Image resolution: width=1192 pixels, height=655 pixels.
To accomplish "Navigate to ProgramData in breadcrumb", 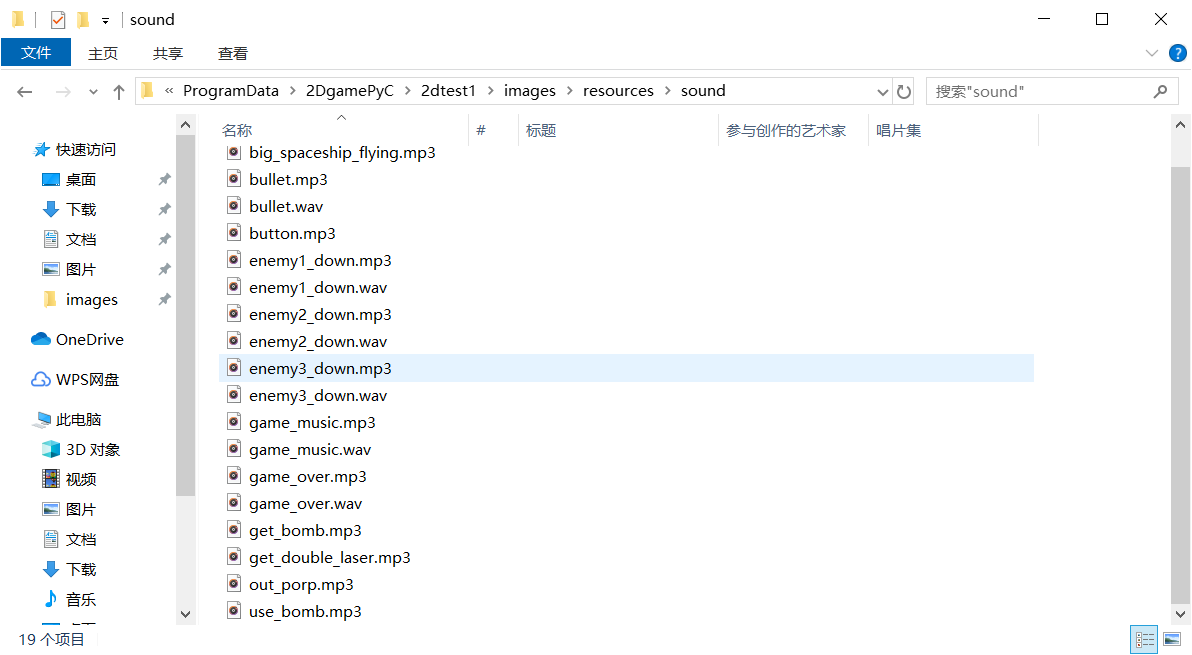I will tap(231, 91).
